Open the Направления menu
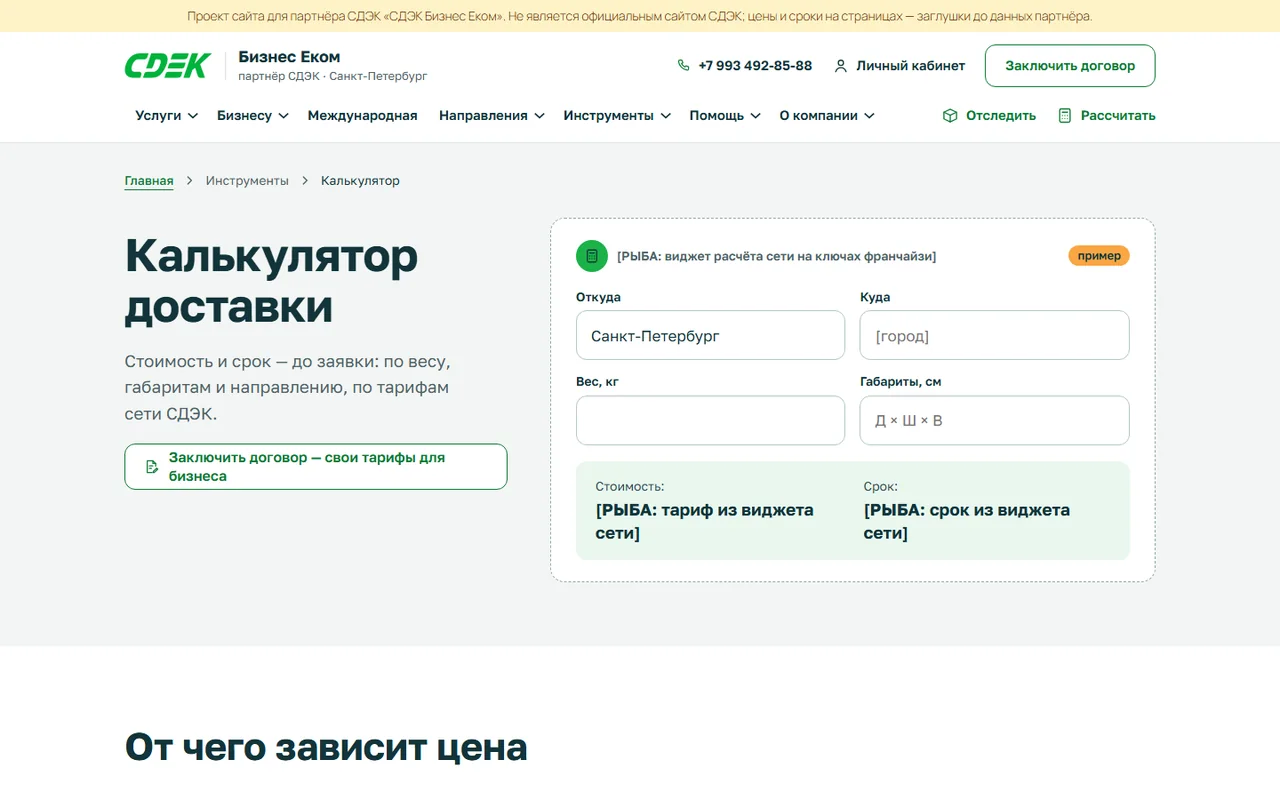The width and height of the screenshot is (1280, 800). click(492, 116)
